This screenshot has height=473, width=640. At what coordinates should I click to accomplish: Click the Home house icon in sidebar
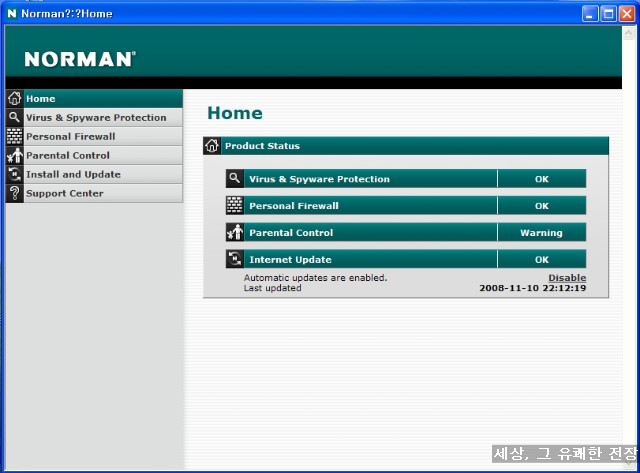click(x=15, y=98)
